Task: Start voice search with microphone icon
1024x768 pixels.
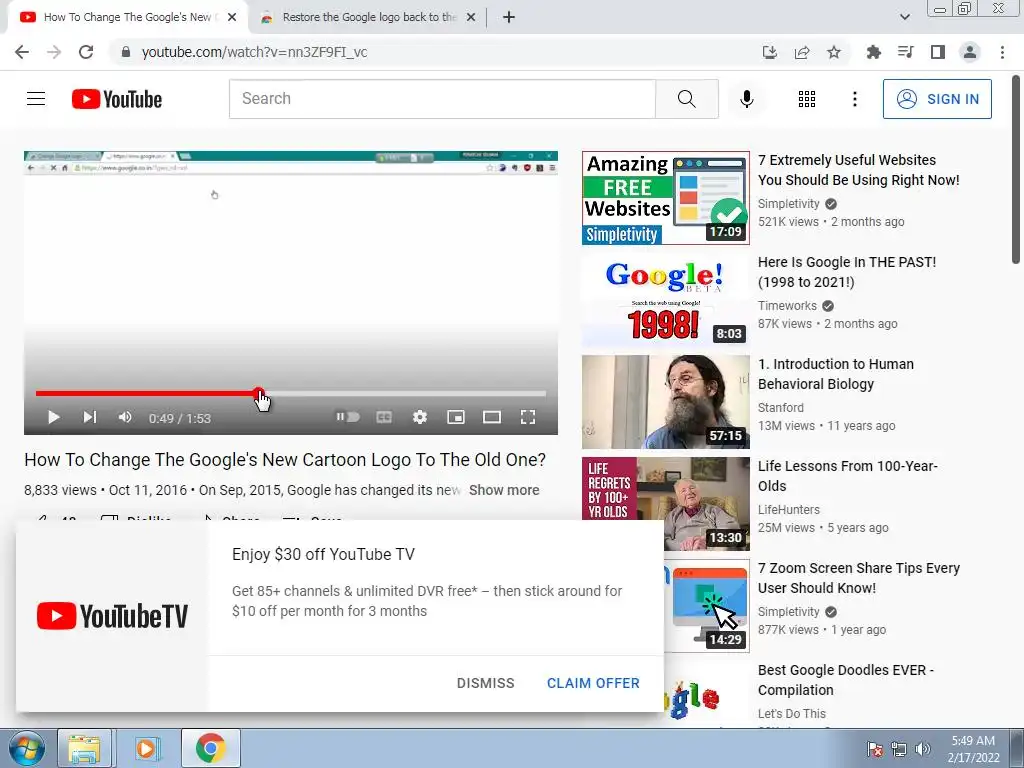Action: point(746,99)
